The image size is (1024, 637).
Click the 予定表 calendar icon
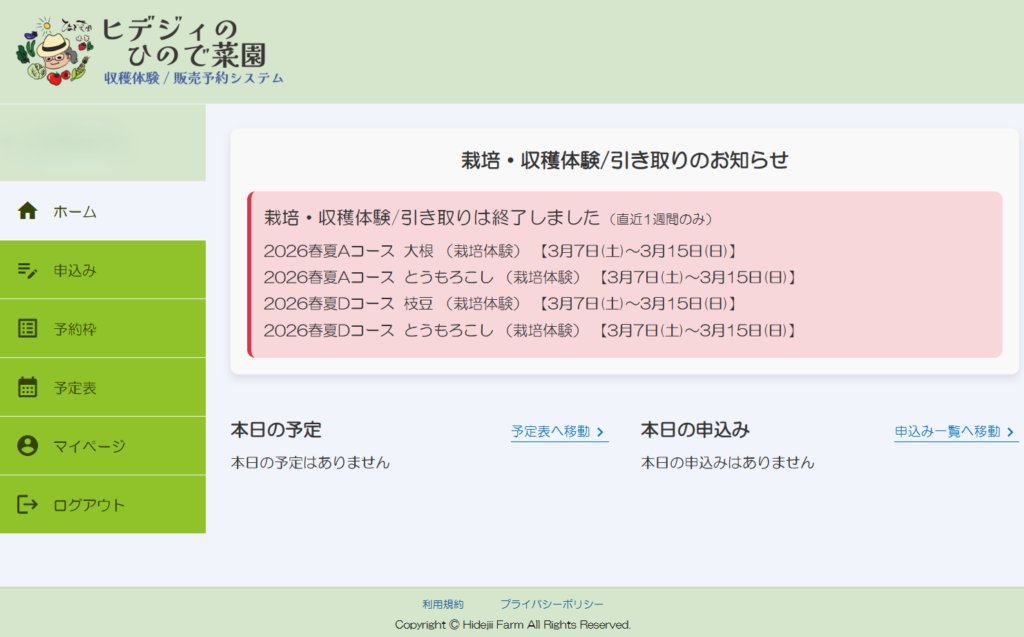(28, 387)
